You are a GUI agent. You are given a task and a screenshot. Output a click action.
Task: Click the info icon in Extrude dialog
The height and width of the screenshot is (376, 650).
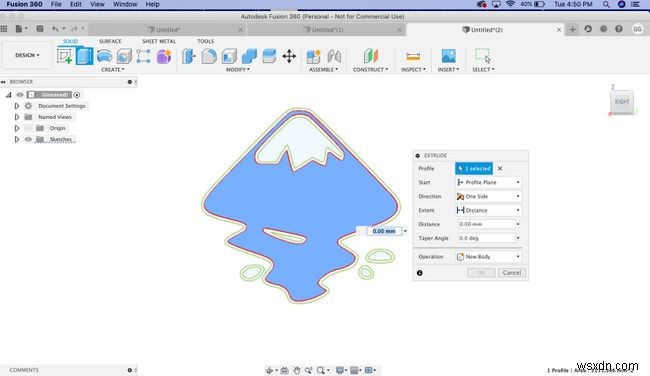click(420, 273)
